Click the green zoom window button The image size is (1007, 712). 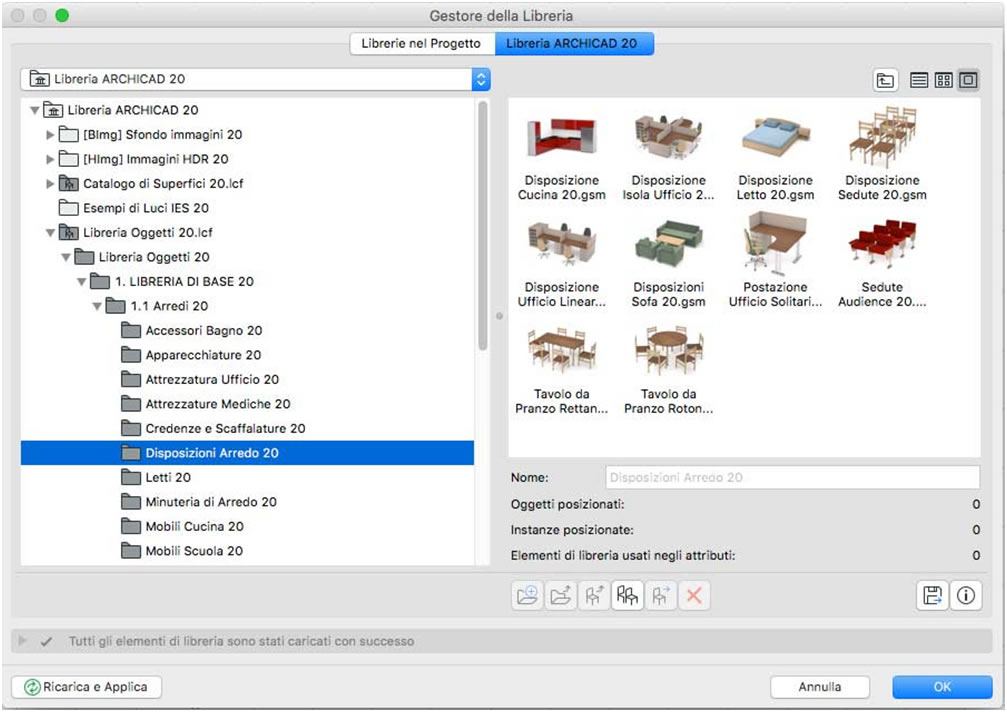point(62,15)
